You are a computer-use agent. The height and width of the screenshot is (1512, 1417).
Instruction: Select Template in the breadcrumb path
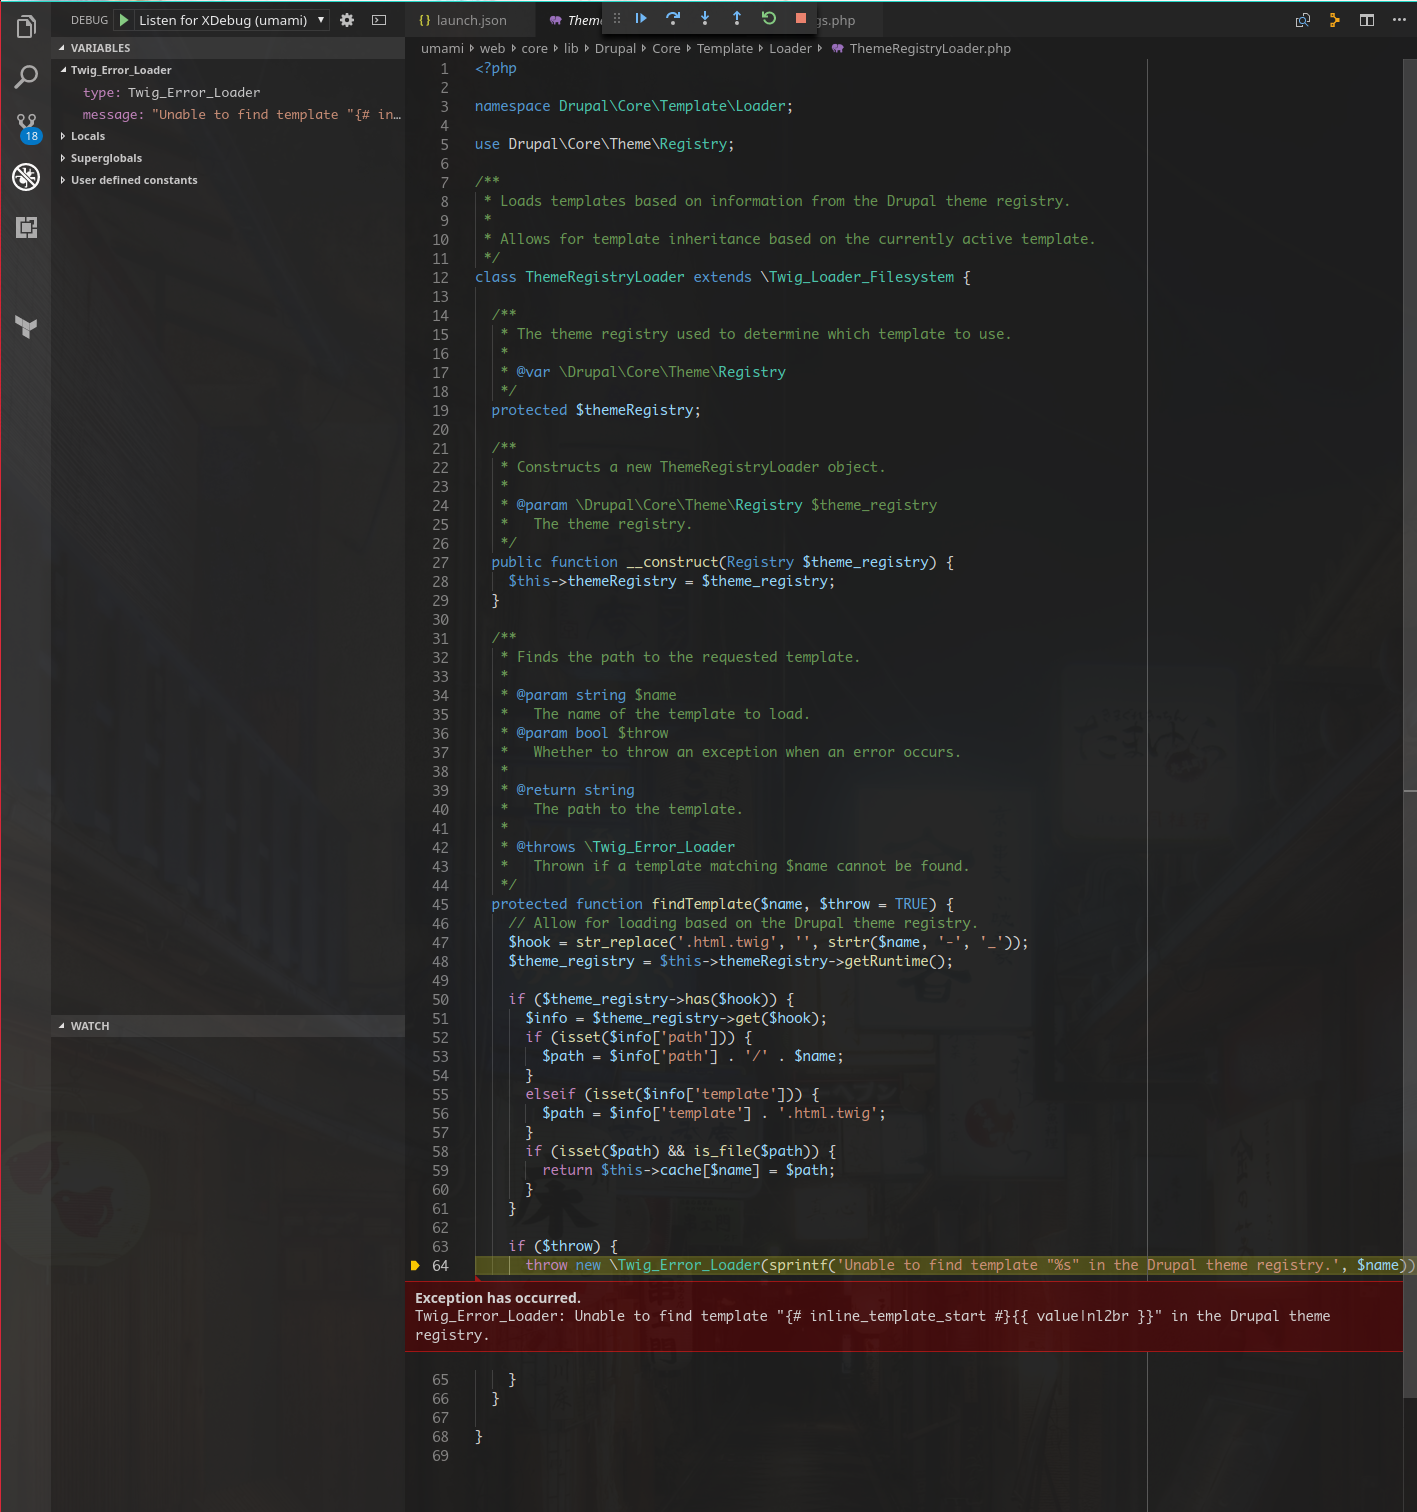point(724,48)
